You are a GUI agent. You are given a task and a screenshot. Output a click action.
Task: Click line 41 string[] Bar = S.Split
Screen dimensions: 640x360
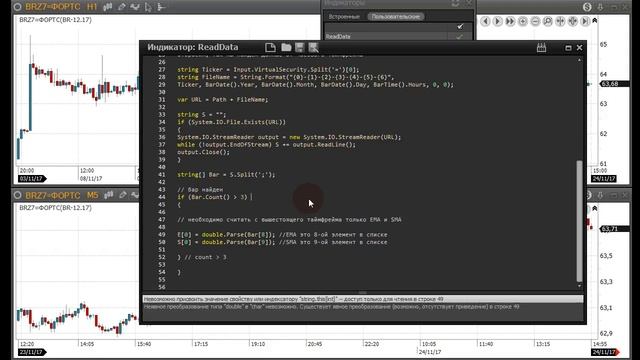[226, 175]
